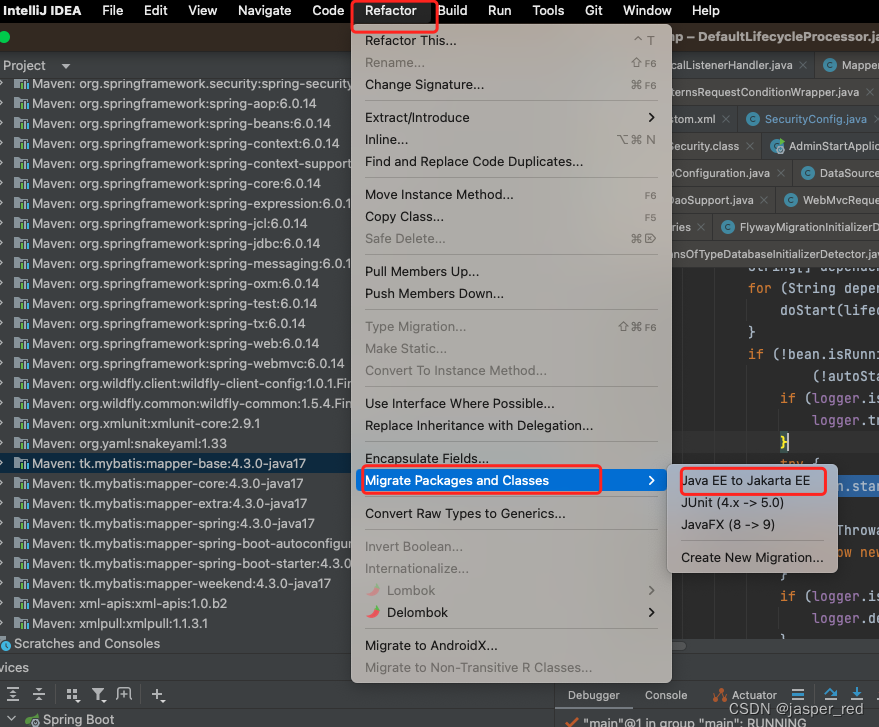The image size is (879, 727).
Task: Click the class icon on DataSource tab
Action: 808,173
